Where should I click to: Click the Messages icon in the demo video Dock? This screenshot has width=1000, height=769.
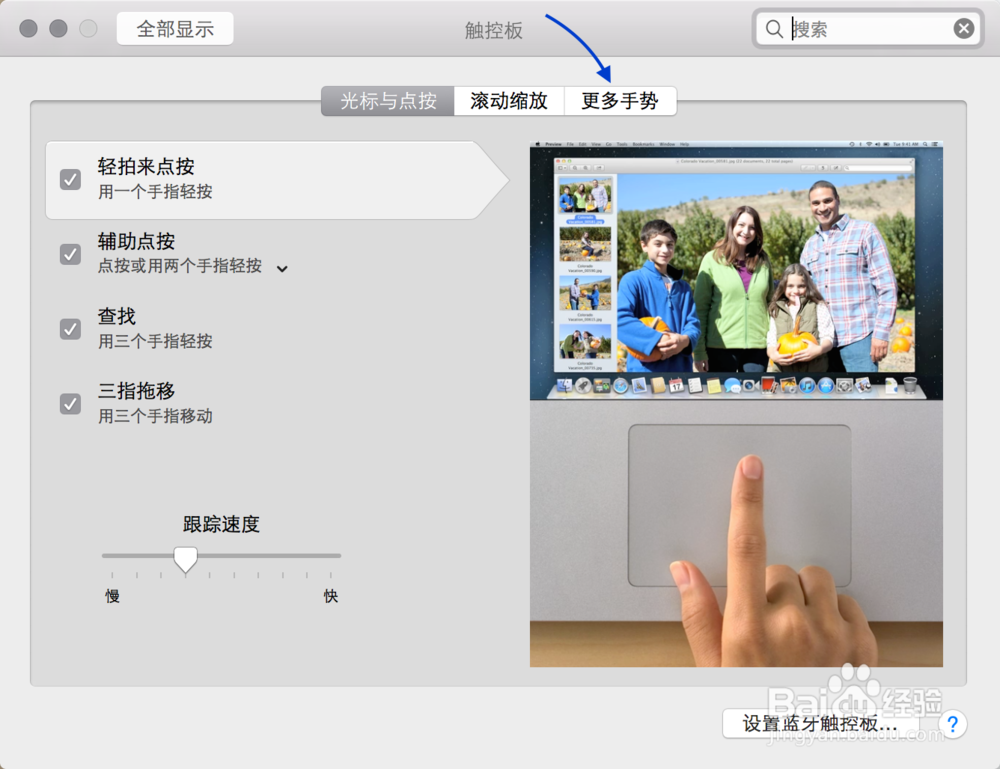coord(731,384)
